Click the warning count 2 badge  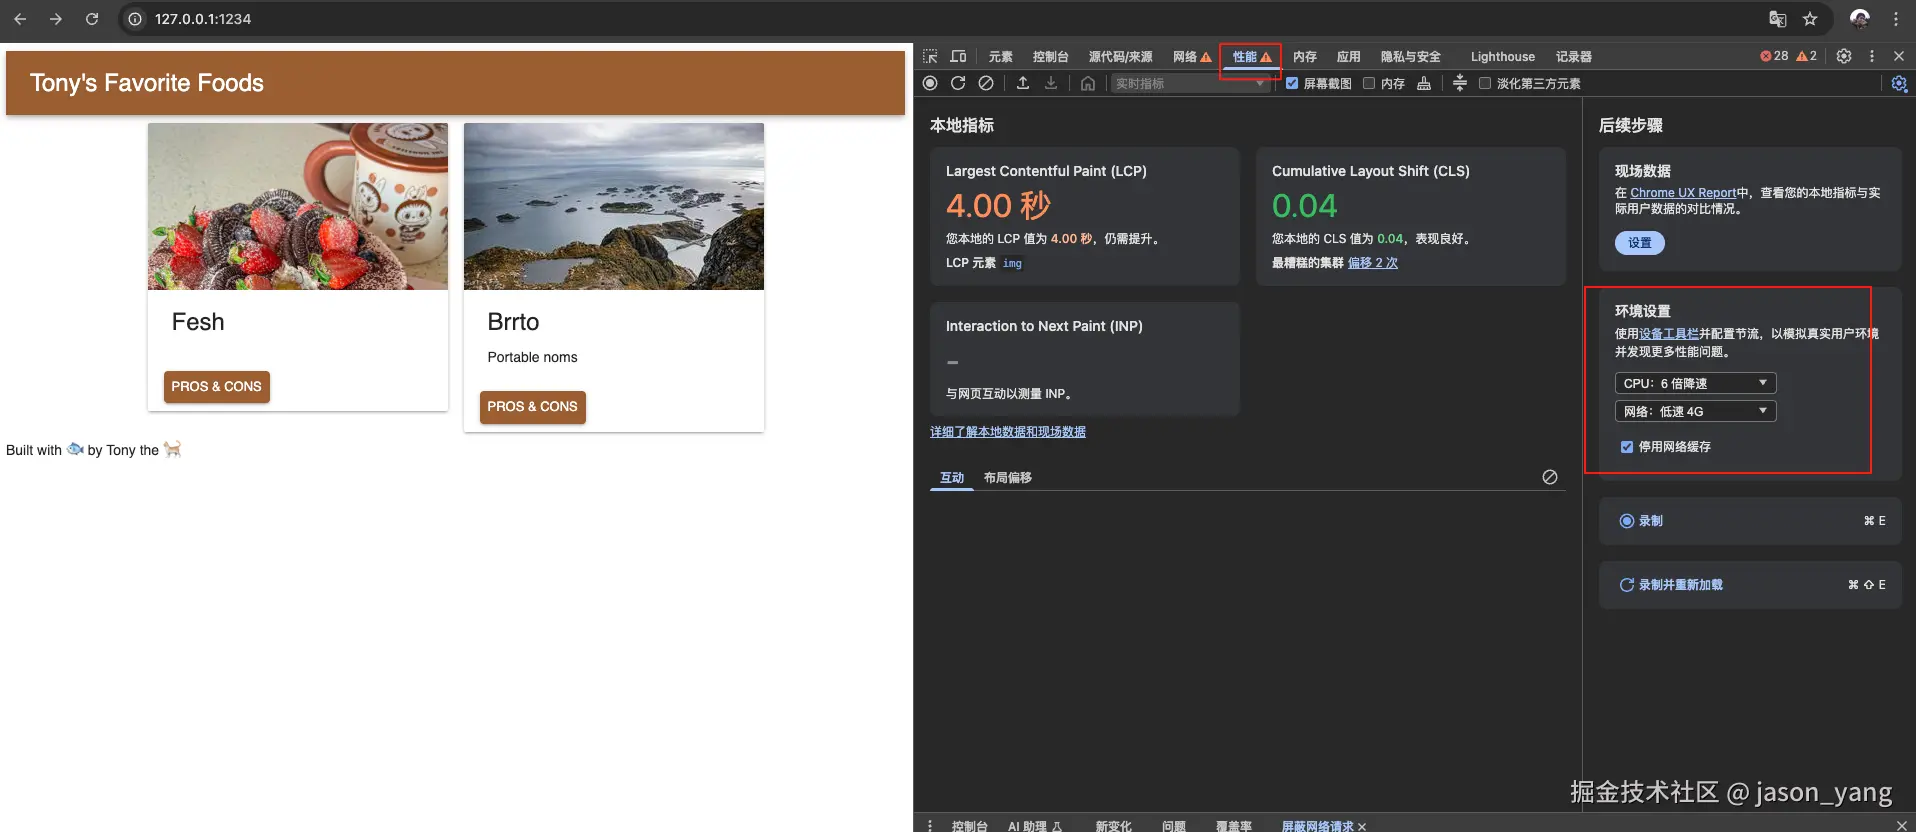pos(1807,56)
